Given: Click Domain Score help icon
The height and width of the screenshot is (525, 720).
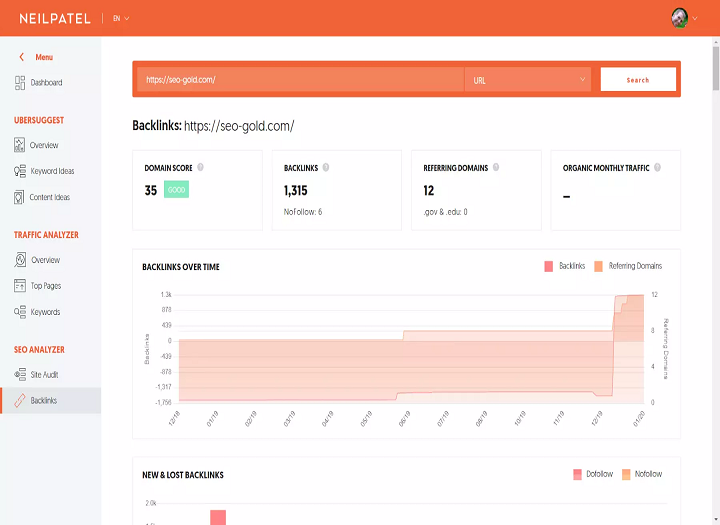Looking at the screenshot, I should [x=200, y=167].
